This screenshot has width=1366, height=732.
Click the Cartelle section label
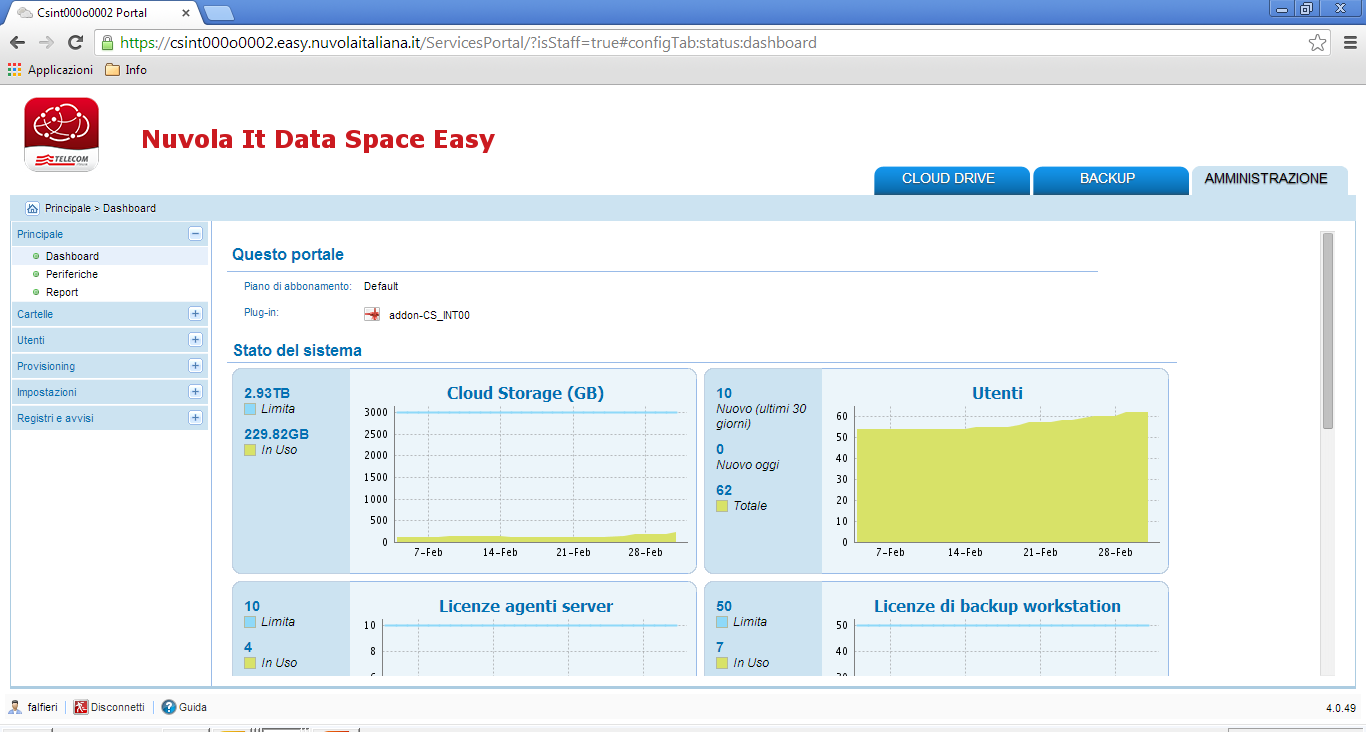click(35, 314)
